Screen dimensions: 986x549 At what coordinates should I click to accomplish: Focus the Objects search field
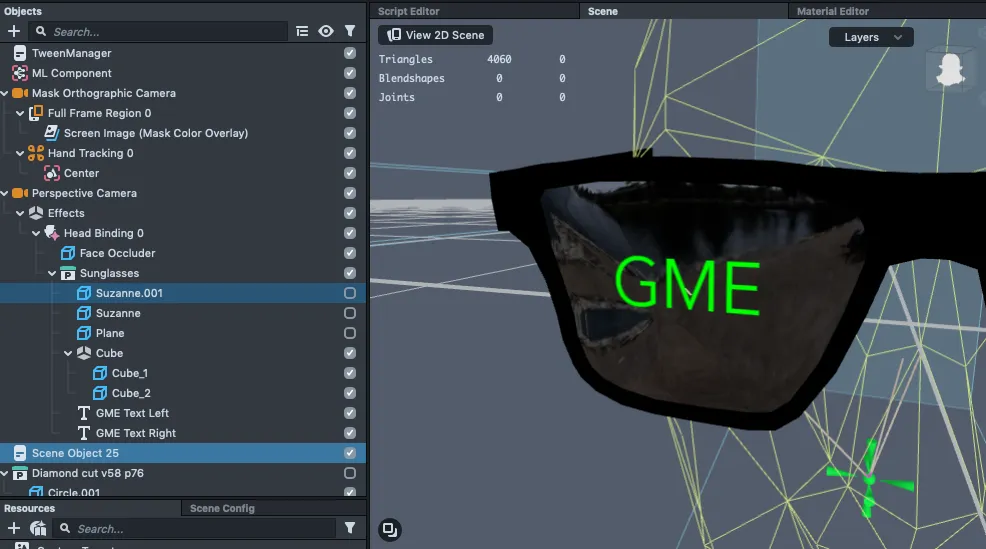(160, 31)
